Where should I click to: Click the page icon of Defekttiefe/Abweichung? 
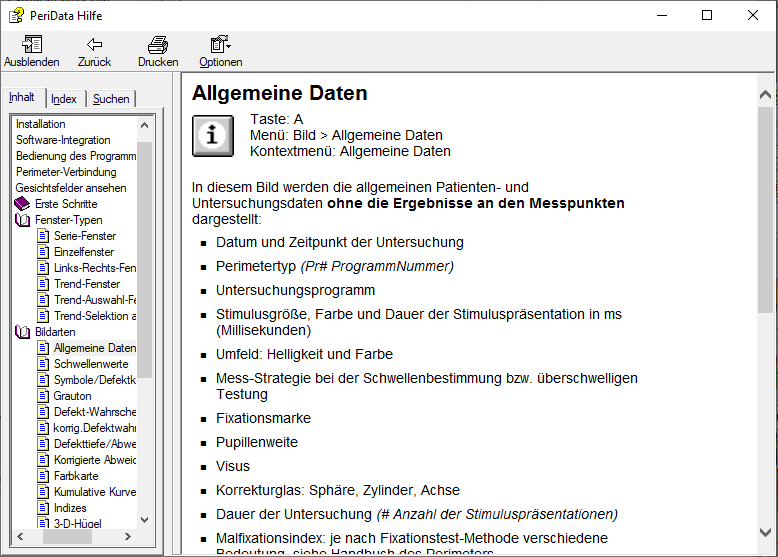click(x=43, y=443)
